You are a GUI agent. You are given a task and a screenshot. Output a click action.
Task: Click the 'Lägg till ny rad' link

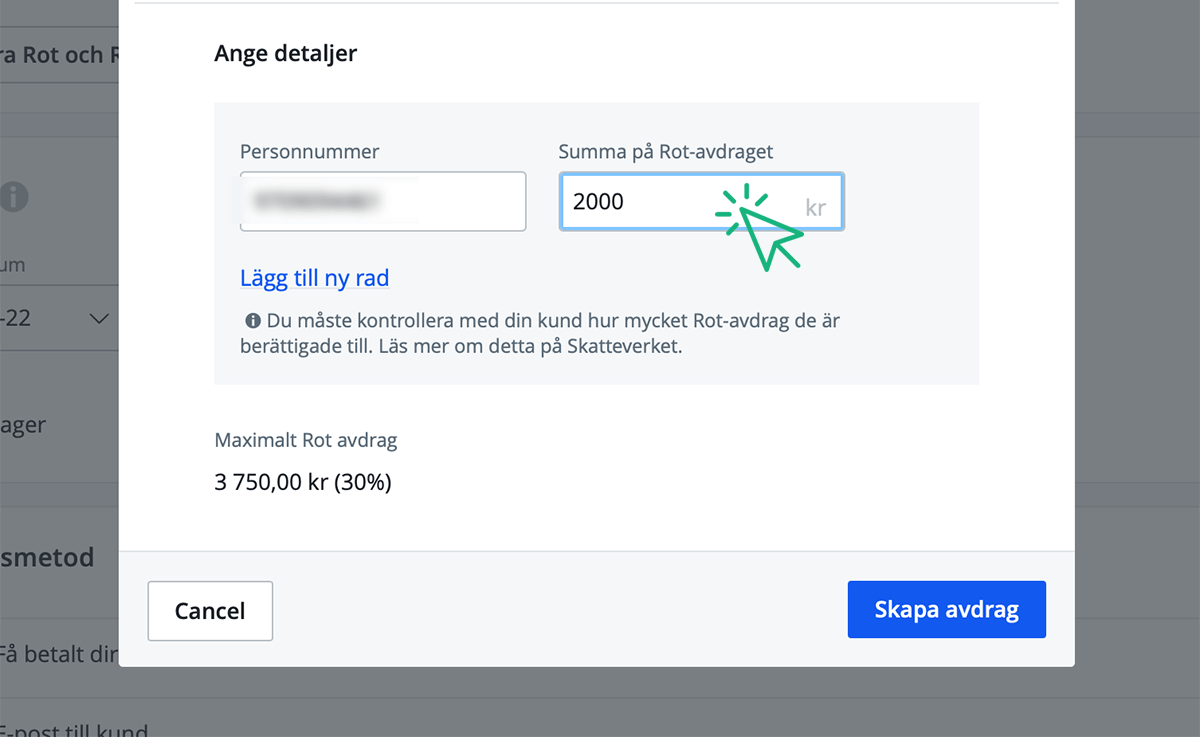pos(314,278)
